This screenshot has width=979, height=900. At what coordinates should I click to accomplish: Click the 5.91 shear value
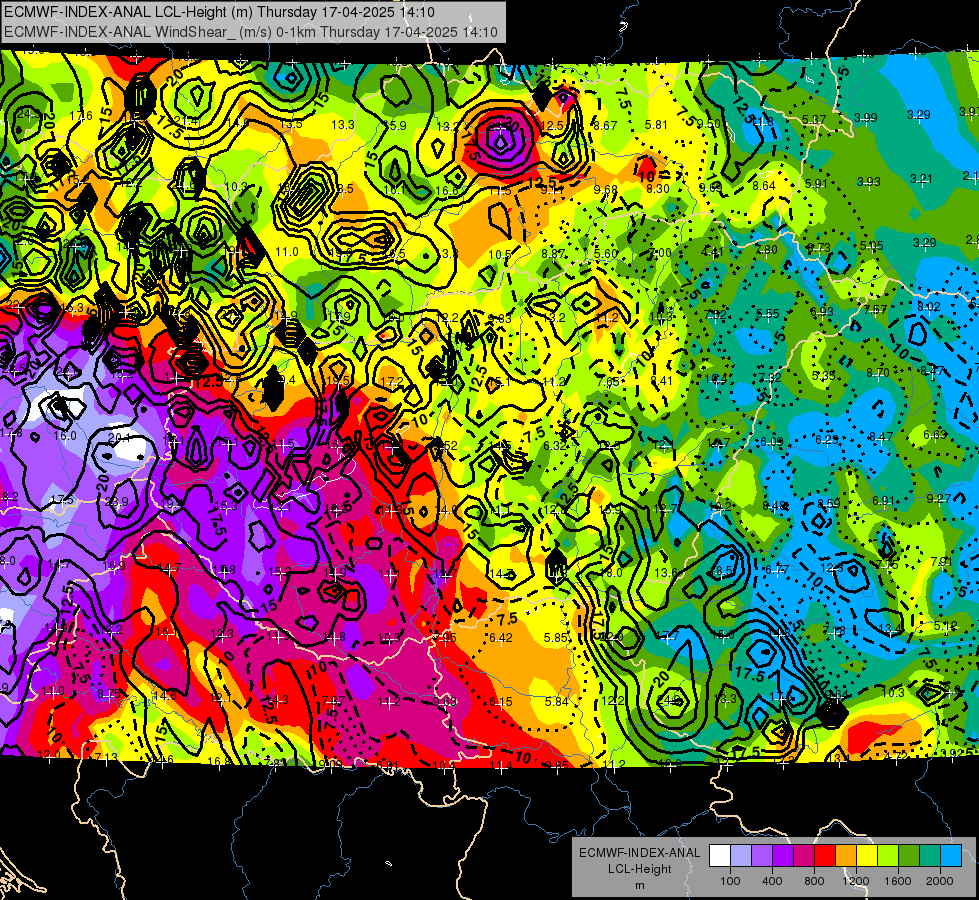(816, 184)
